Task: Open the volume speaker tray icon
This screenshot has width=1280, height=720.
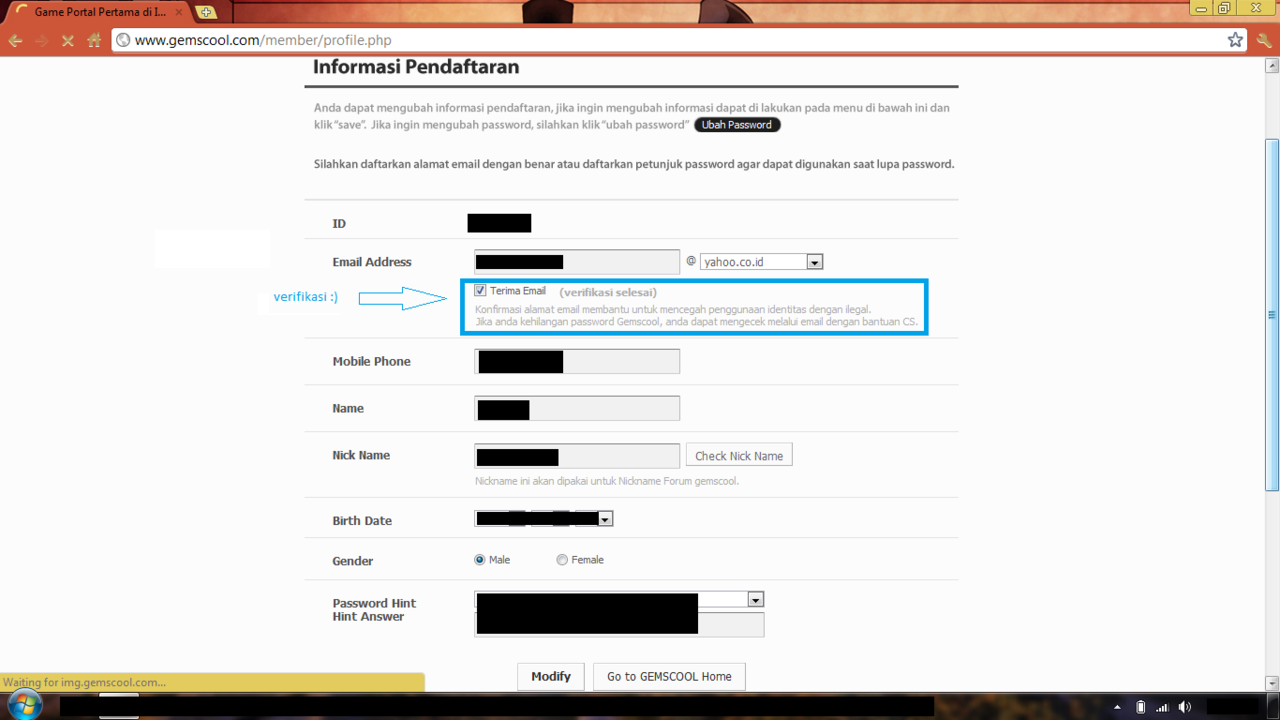Action: 1185,707
